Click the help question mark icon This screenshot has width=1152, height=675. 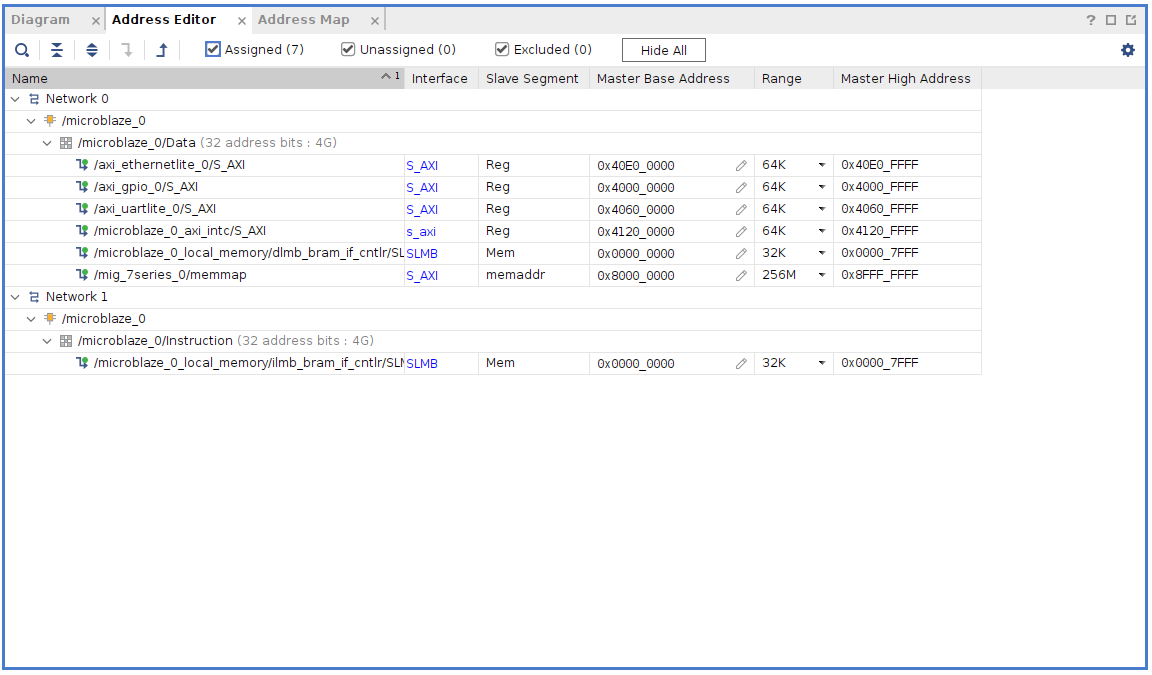[x=1091, y=20]
